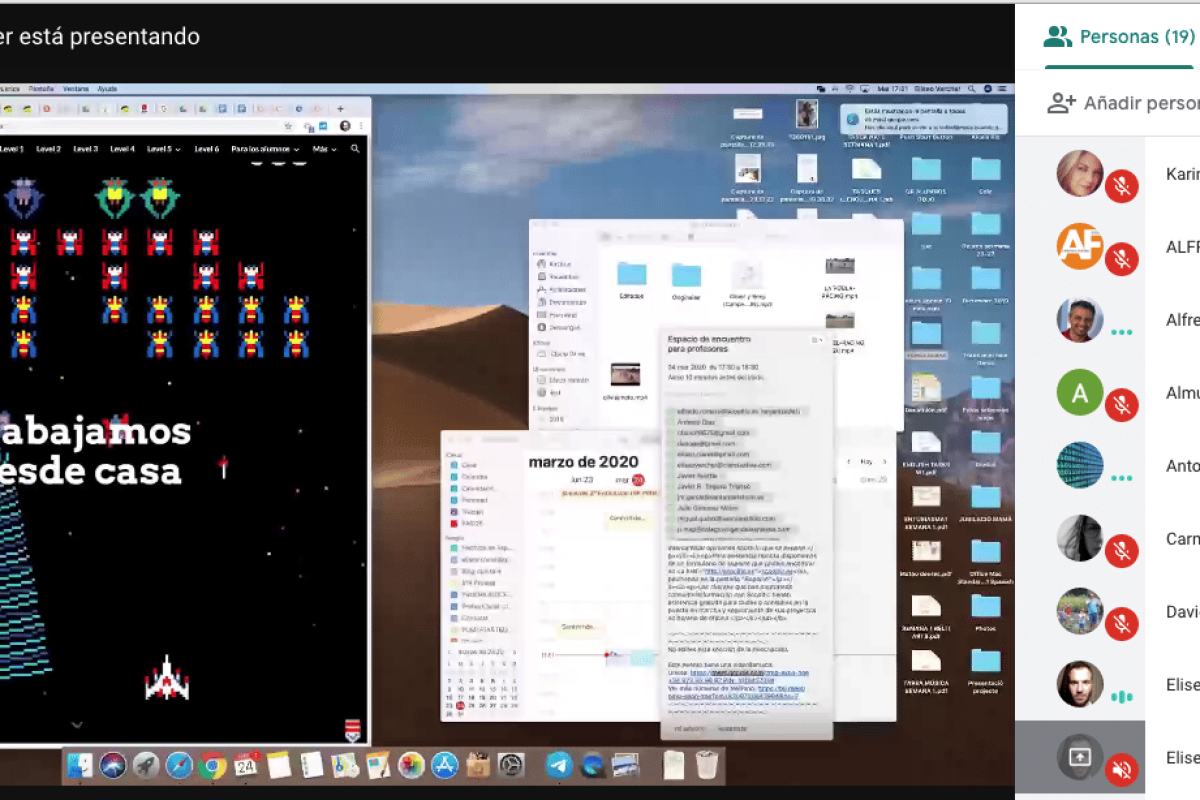Screen dimensions: 1200x800
Task: Open the Originales folder in Finder
Action: tap(686, 280)
